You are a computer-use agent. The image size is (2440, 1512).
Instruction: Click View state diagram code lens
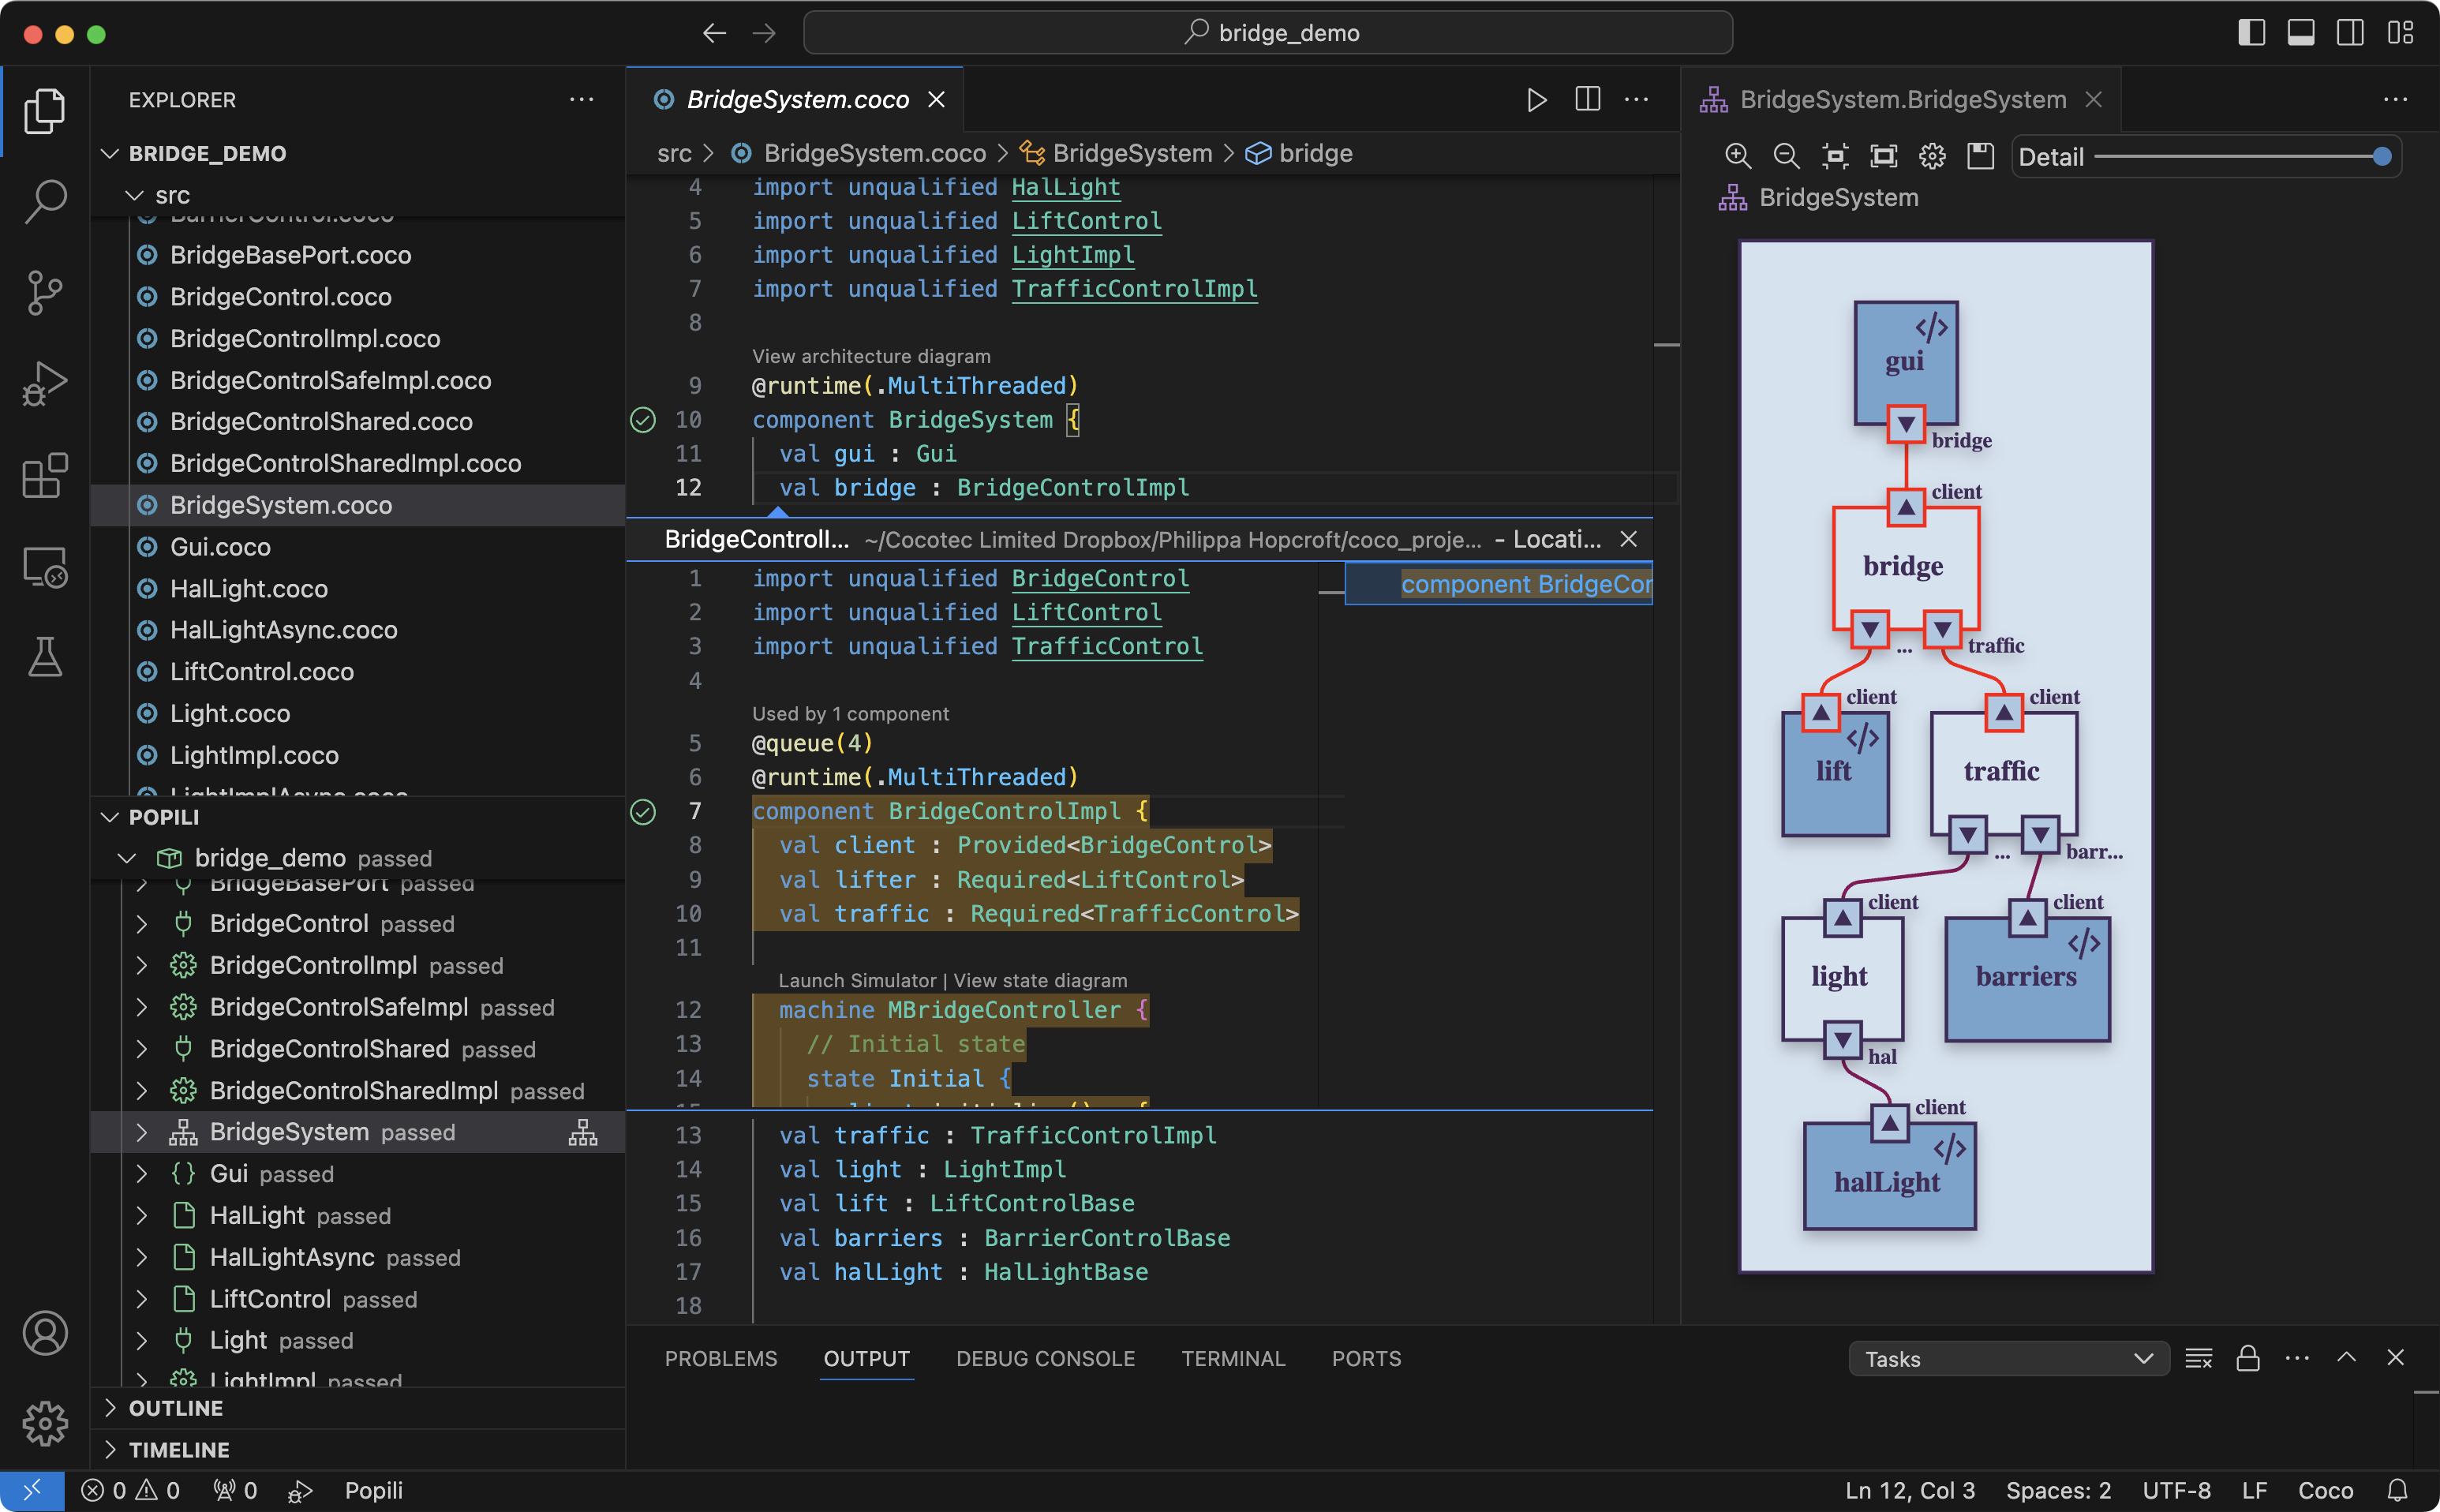click(x=1040, y=980)
